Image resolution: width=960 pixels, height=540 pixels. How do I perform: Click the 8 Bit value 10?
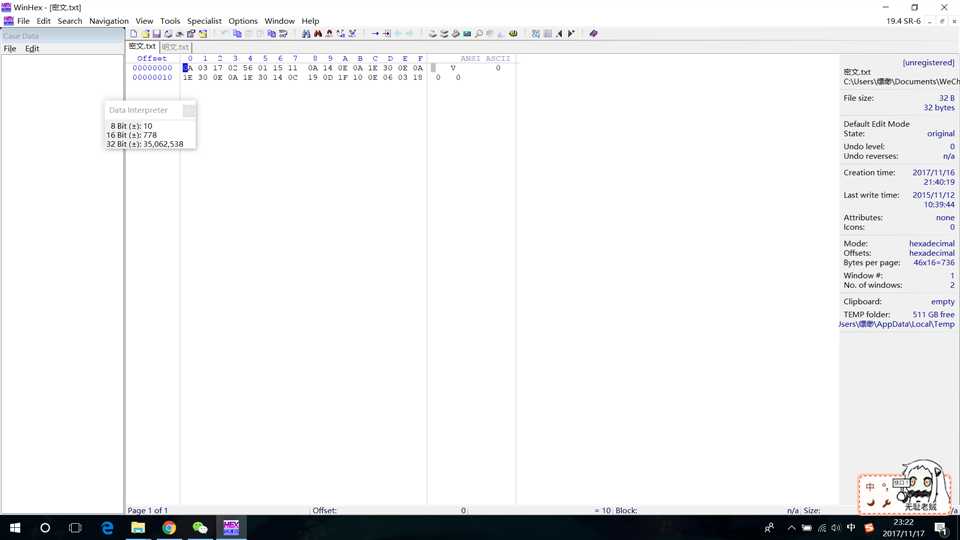[148, 126]
